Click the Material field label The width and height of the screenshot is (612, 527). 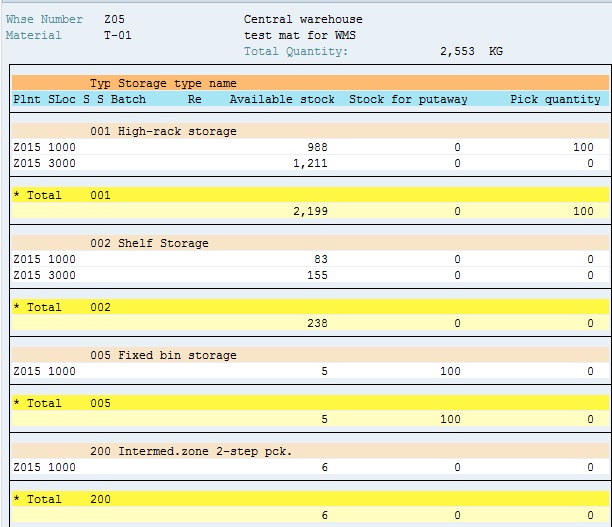coord(34,35)
